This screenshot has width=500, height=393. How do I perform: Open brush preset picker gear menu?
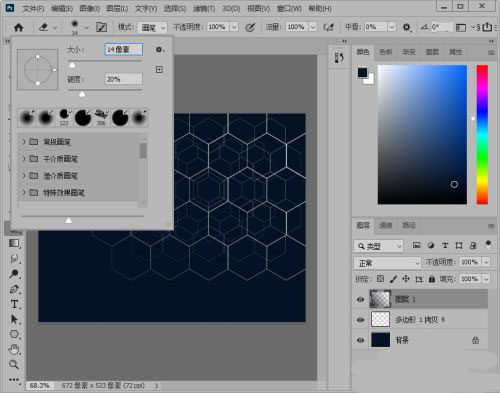pyautogui.click(x=160, y=50)
